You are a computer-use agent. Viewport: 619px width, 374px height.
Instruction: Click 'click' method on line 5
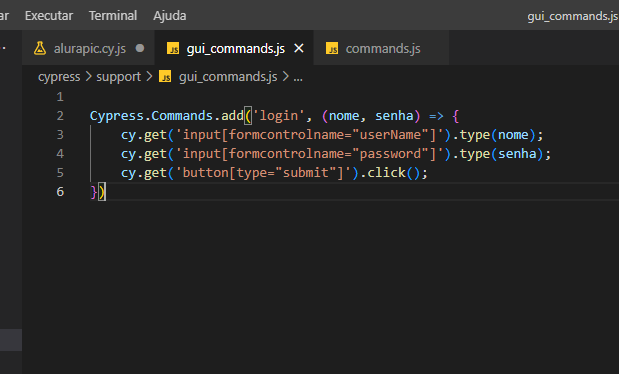click(386, 173)
